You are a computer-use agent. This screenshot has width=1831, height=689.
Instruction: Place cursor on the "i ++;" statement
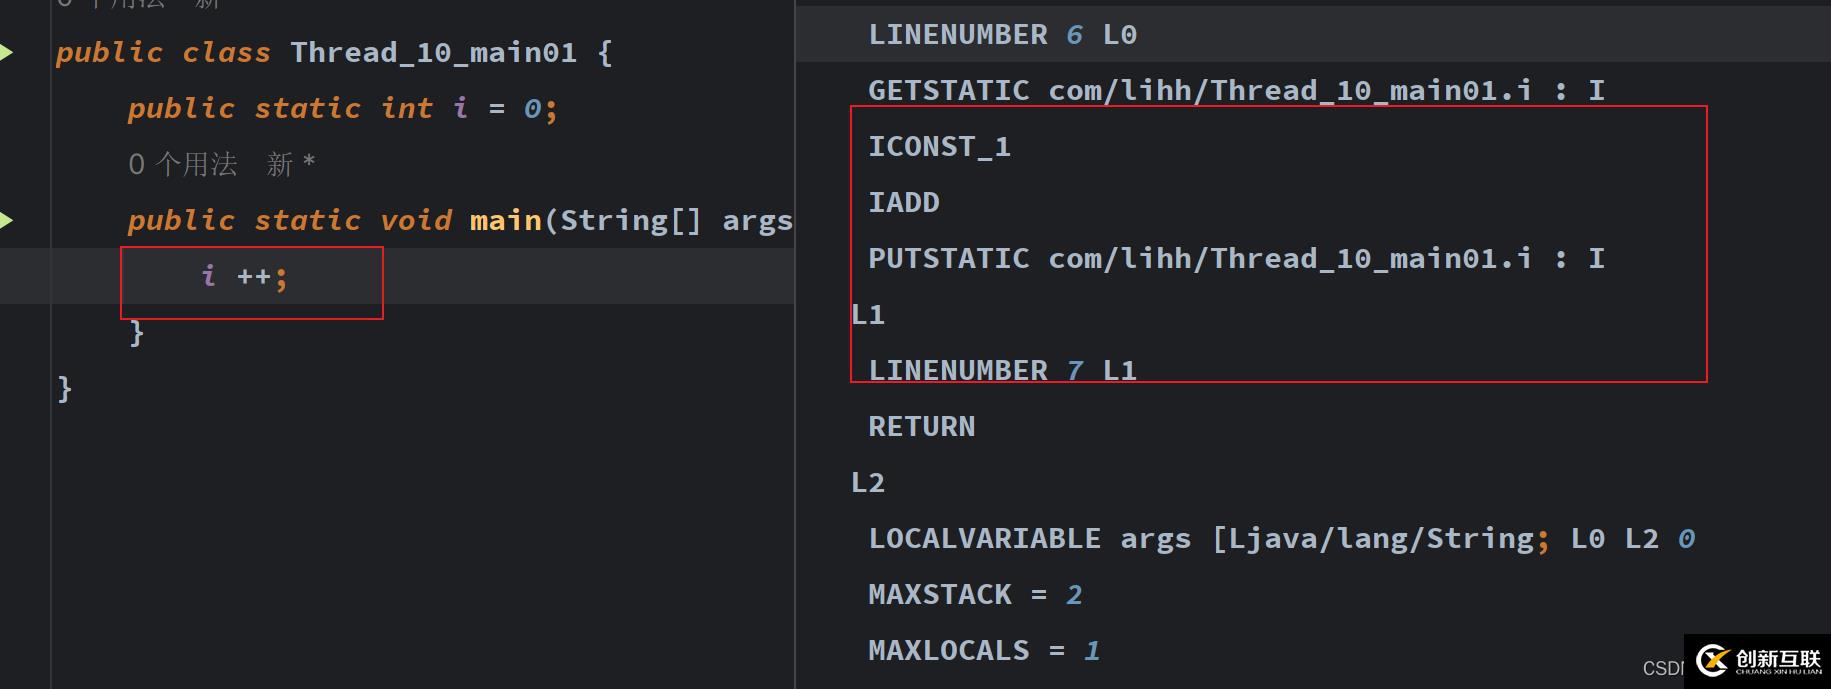coord(244,276)
